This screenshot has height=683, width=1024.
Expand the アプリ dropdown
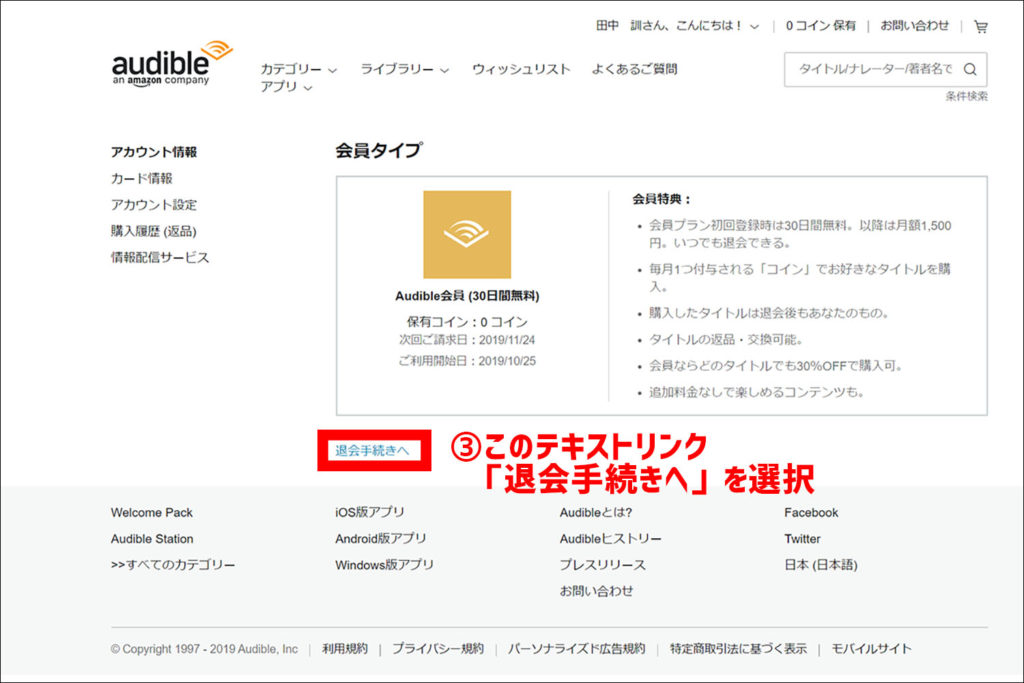(x=286, y=87)
